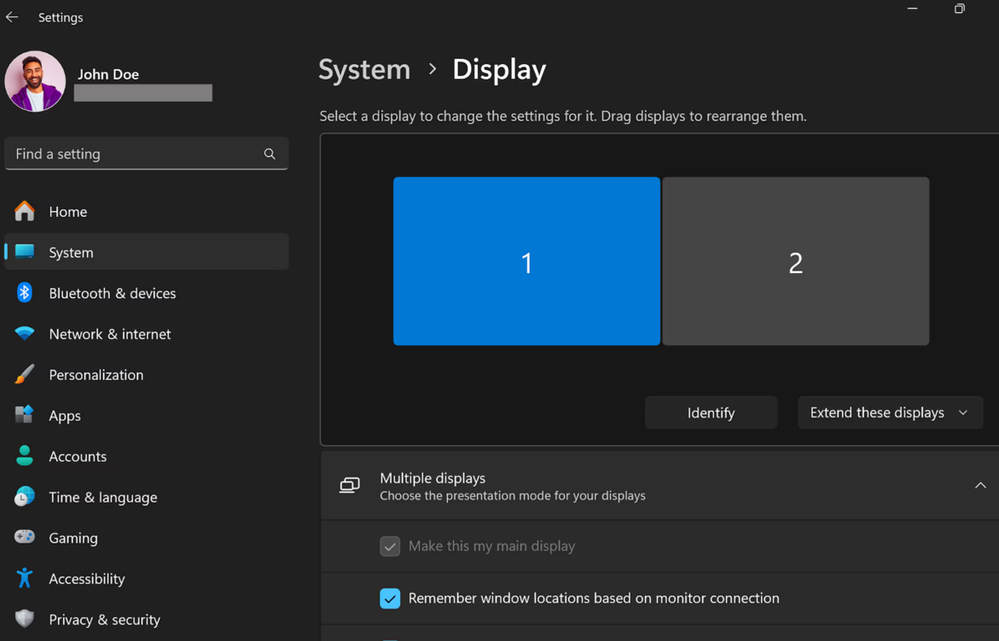Uncheck Remember window locations checkbox

(x=390, y=599)
